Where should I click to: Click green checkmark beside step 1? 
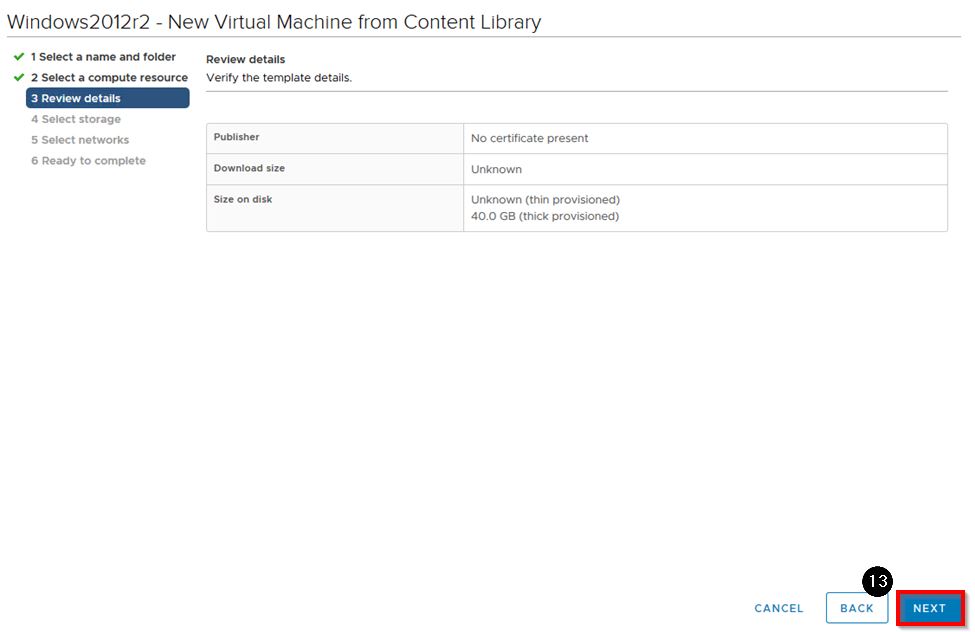(19, 57)
